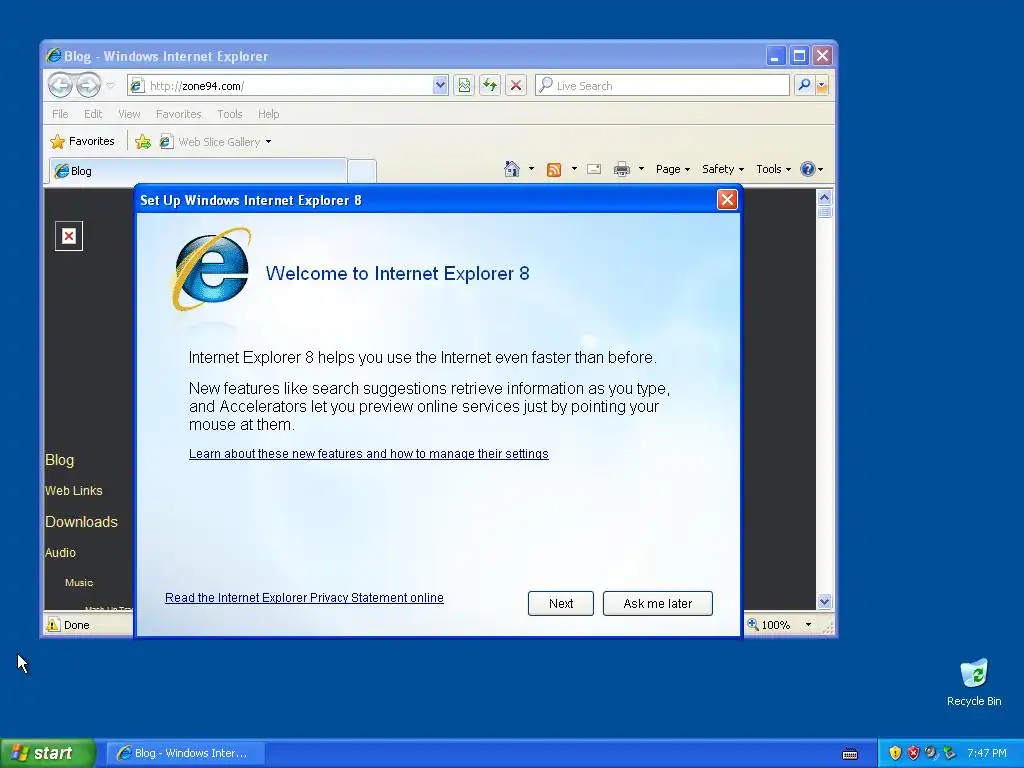Open the Favorites menu in menu bar
The height and width of the screenshot is (768, 1024).
click(178, 114)
